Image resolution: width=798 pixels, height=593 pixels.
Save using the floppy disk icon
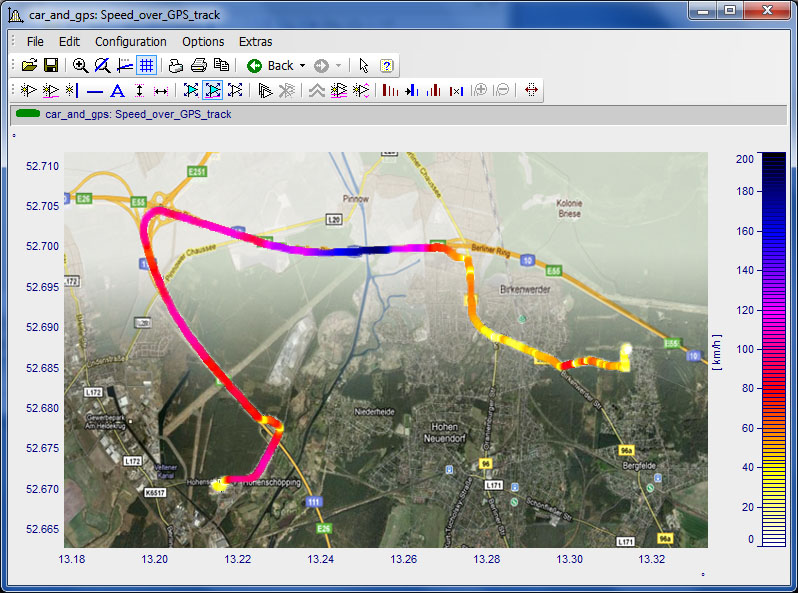tap(50, 65)
